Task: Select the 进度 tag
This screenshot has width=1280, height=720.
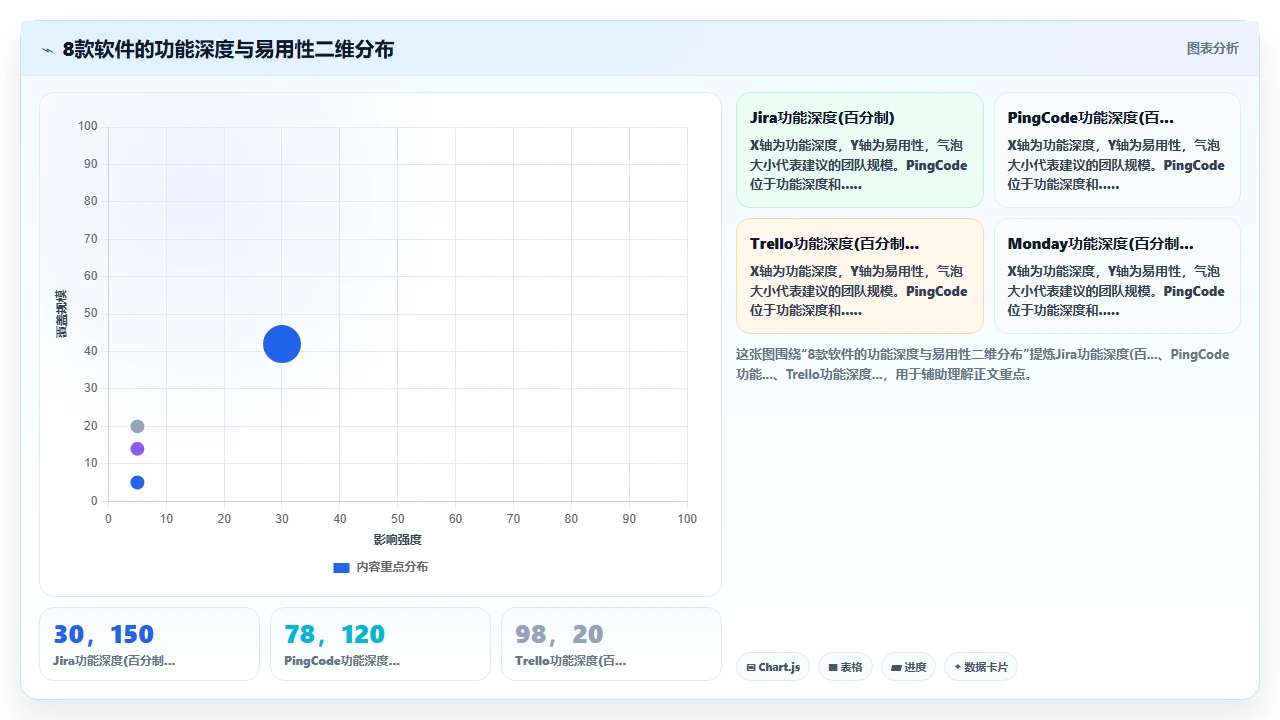Action: [908, 667]
